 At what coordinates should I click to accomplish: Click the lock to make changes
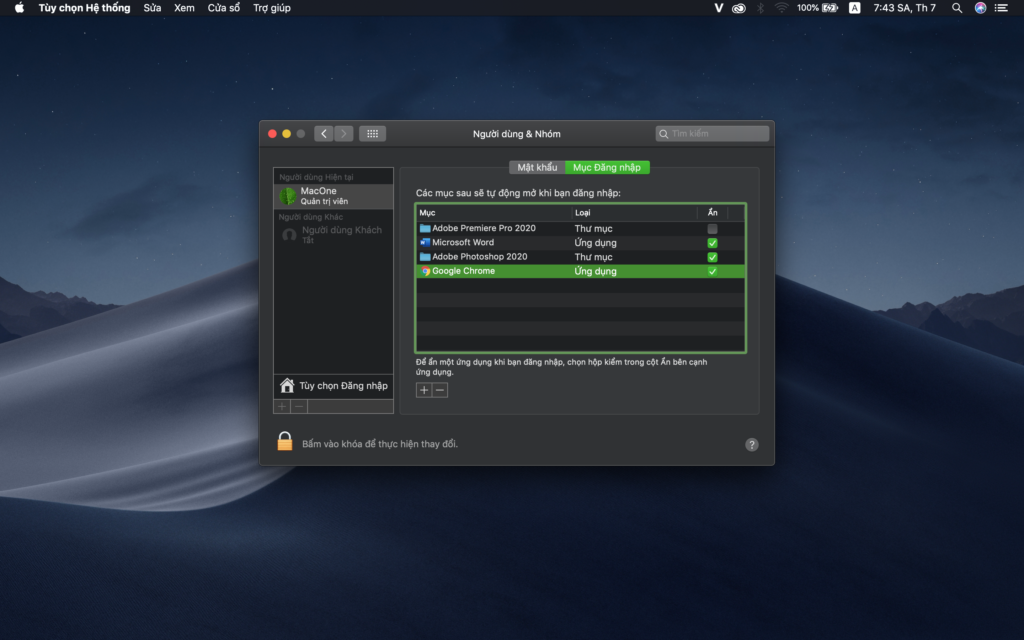coord(285,441)
